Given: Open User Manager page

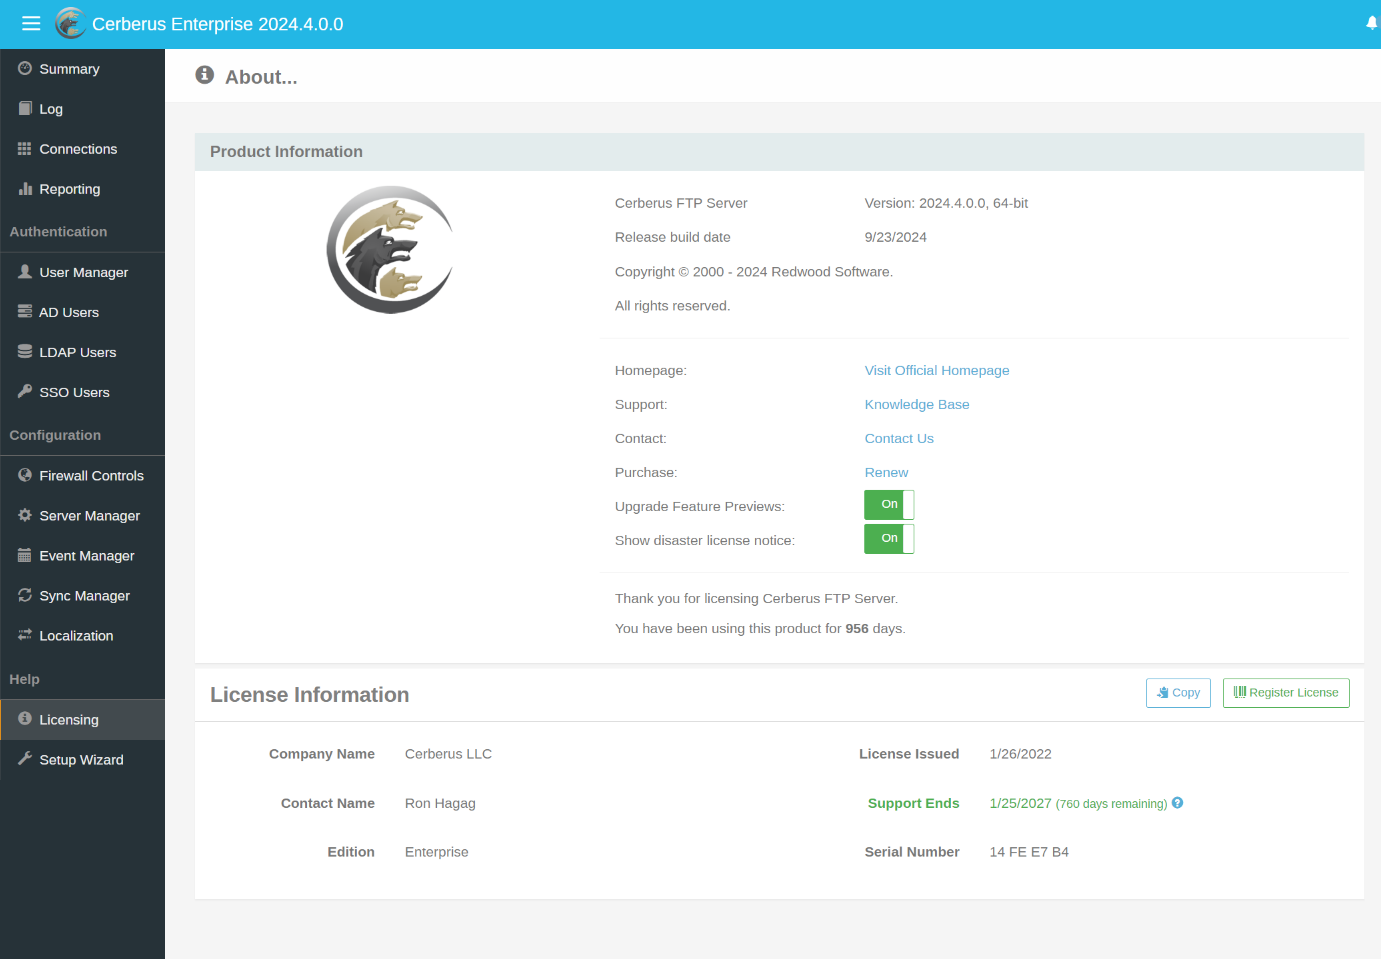Looking at the screenshot, I should [x=82, y=272].
